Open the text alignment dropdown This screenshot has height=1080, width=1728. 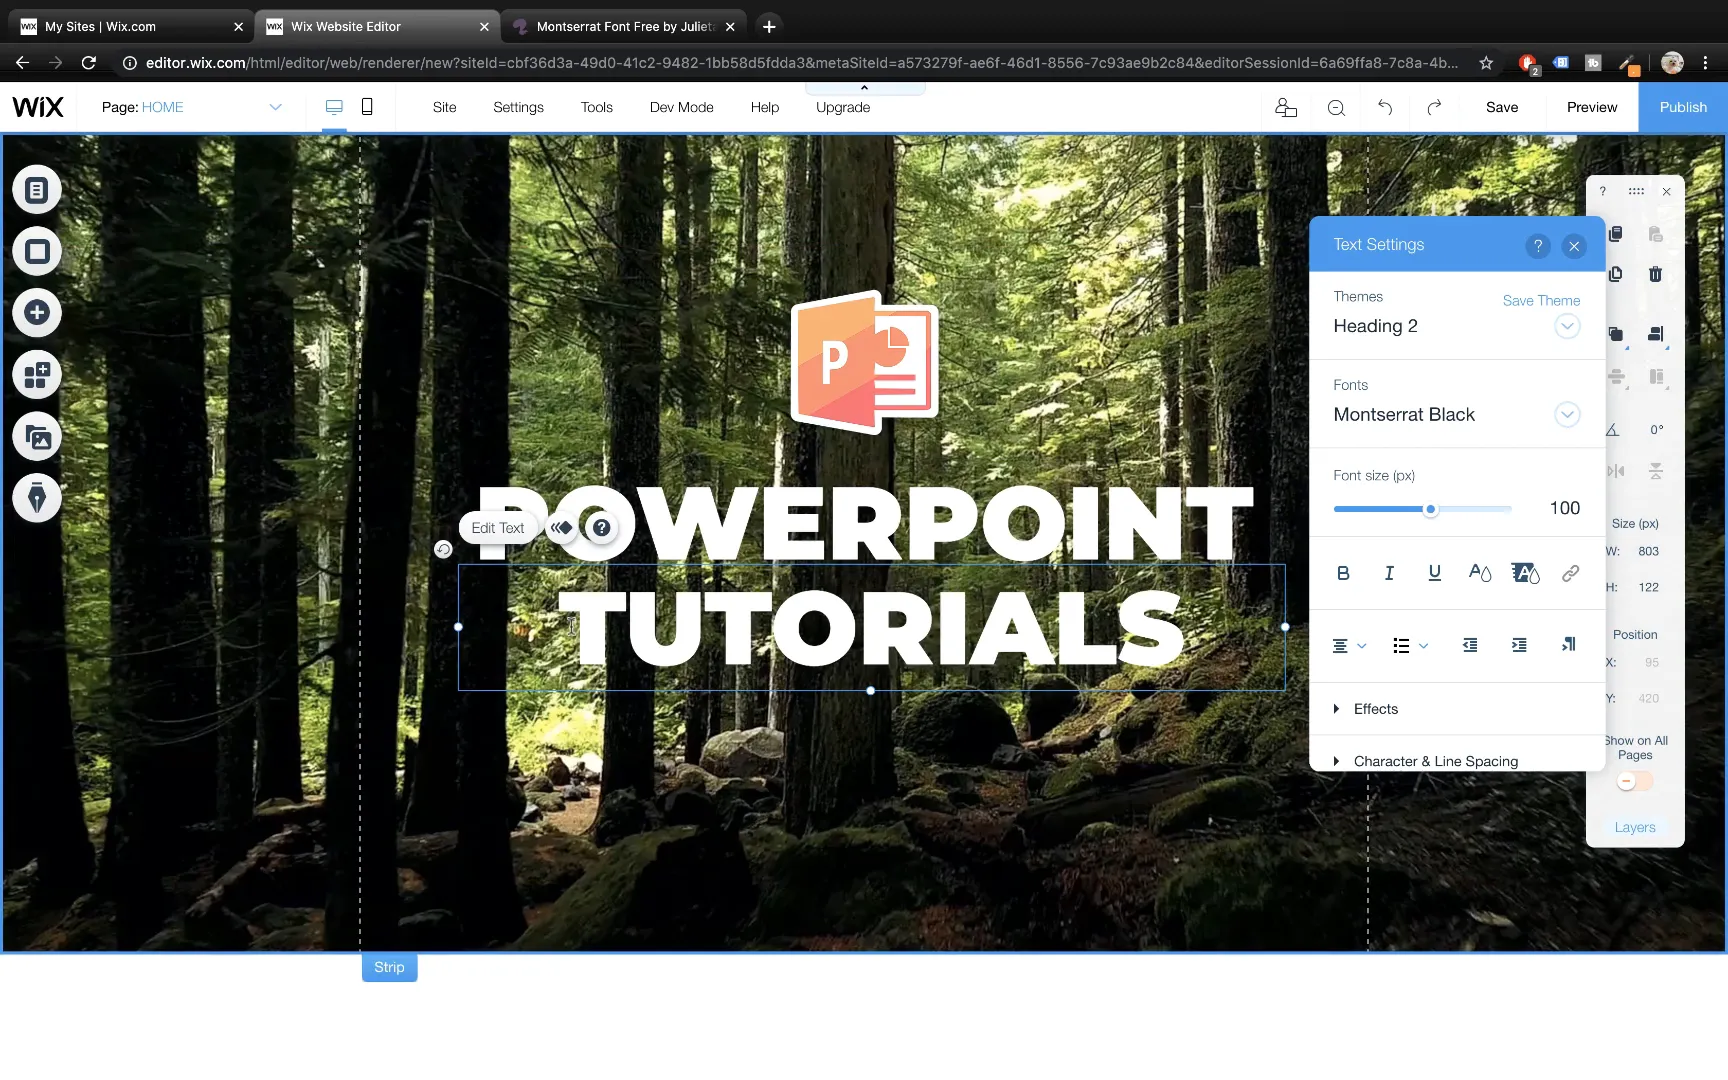(x=1349, y=646)
